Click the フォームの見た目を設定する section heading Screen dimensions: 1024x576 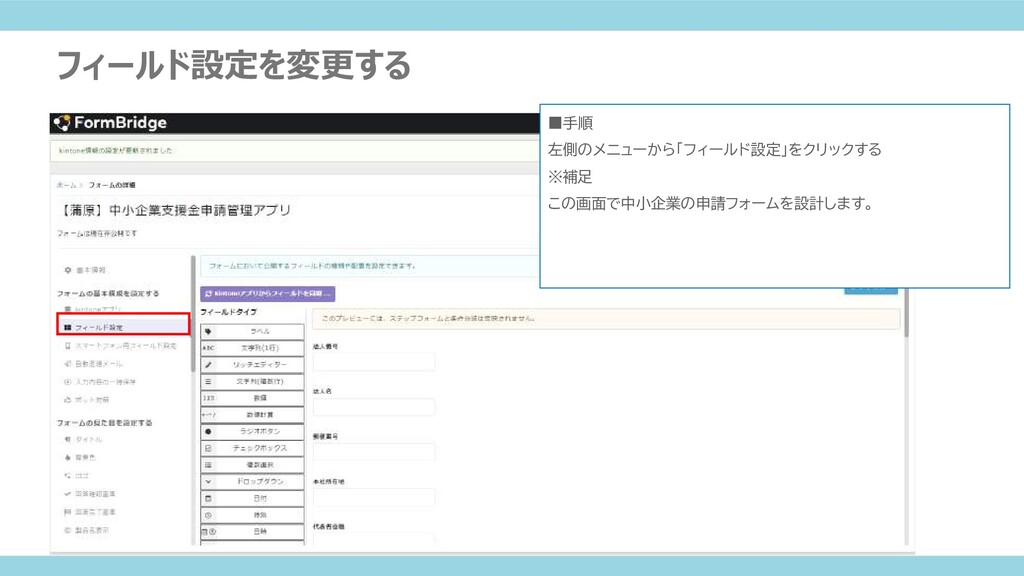(104, 423)
